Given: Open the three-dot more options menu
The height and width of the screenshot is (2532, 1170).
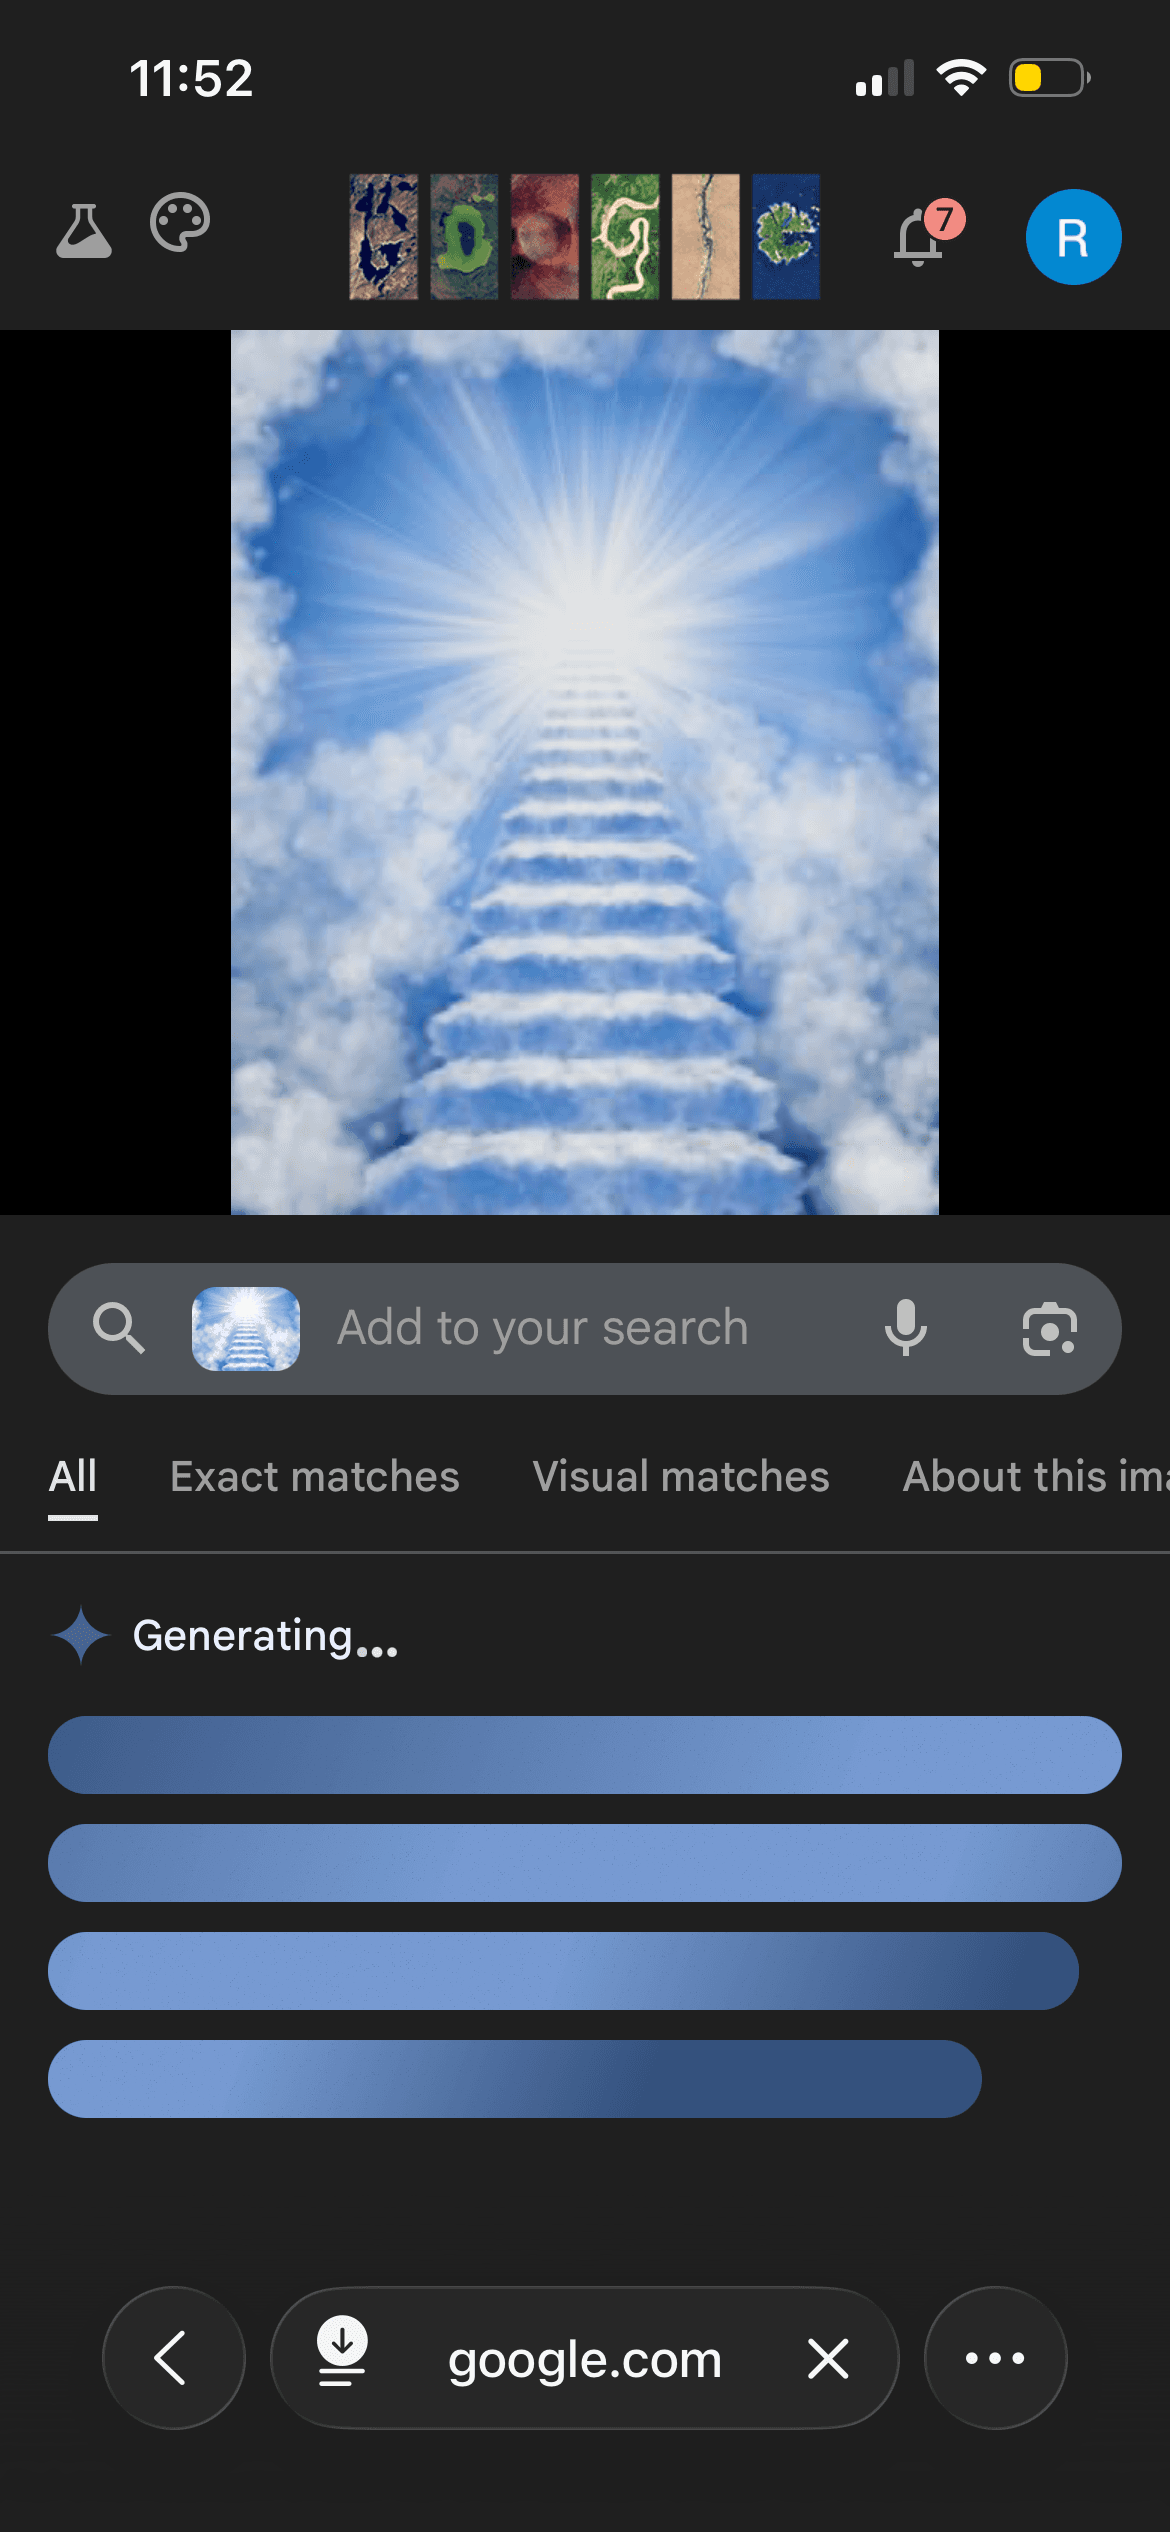Looking at the screenshot, I should (x=995, y=2358).
